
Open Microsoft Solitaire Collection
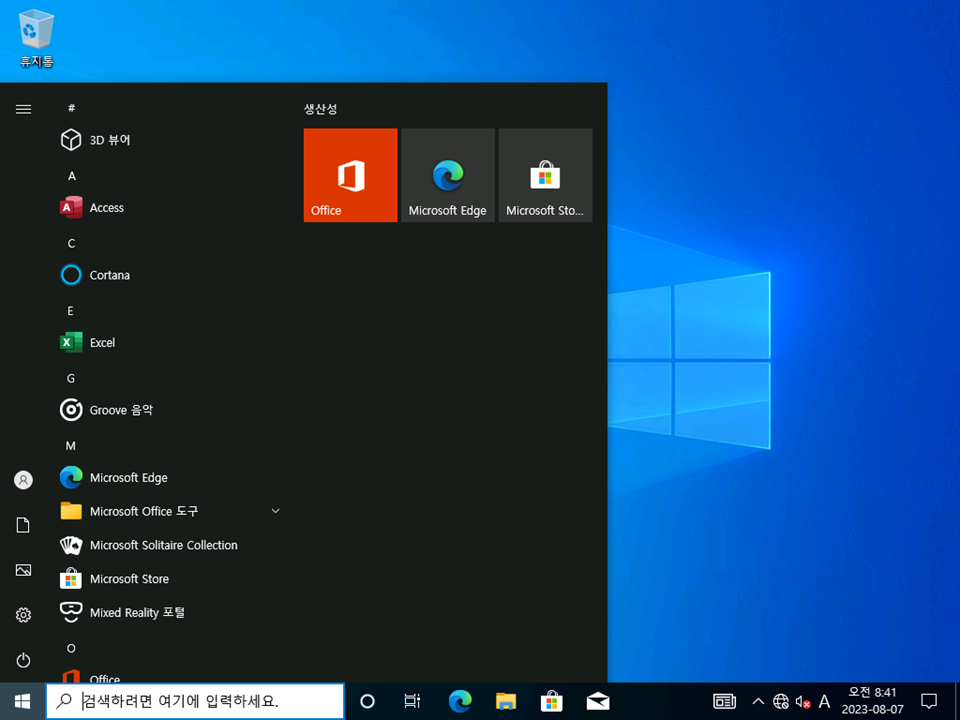[x=168, y=545]
